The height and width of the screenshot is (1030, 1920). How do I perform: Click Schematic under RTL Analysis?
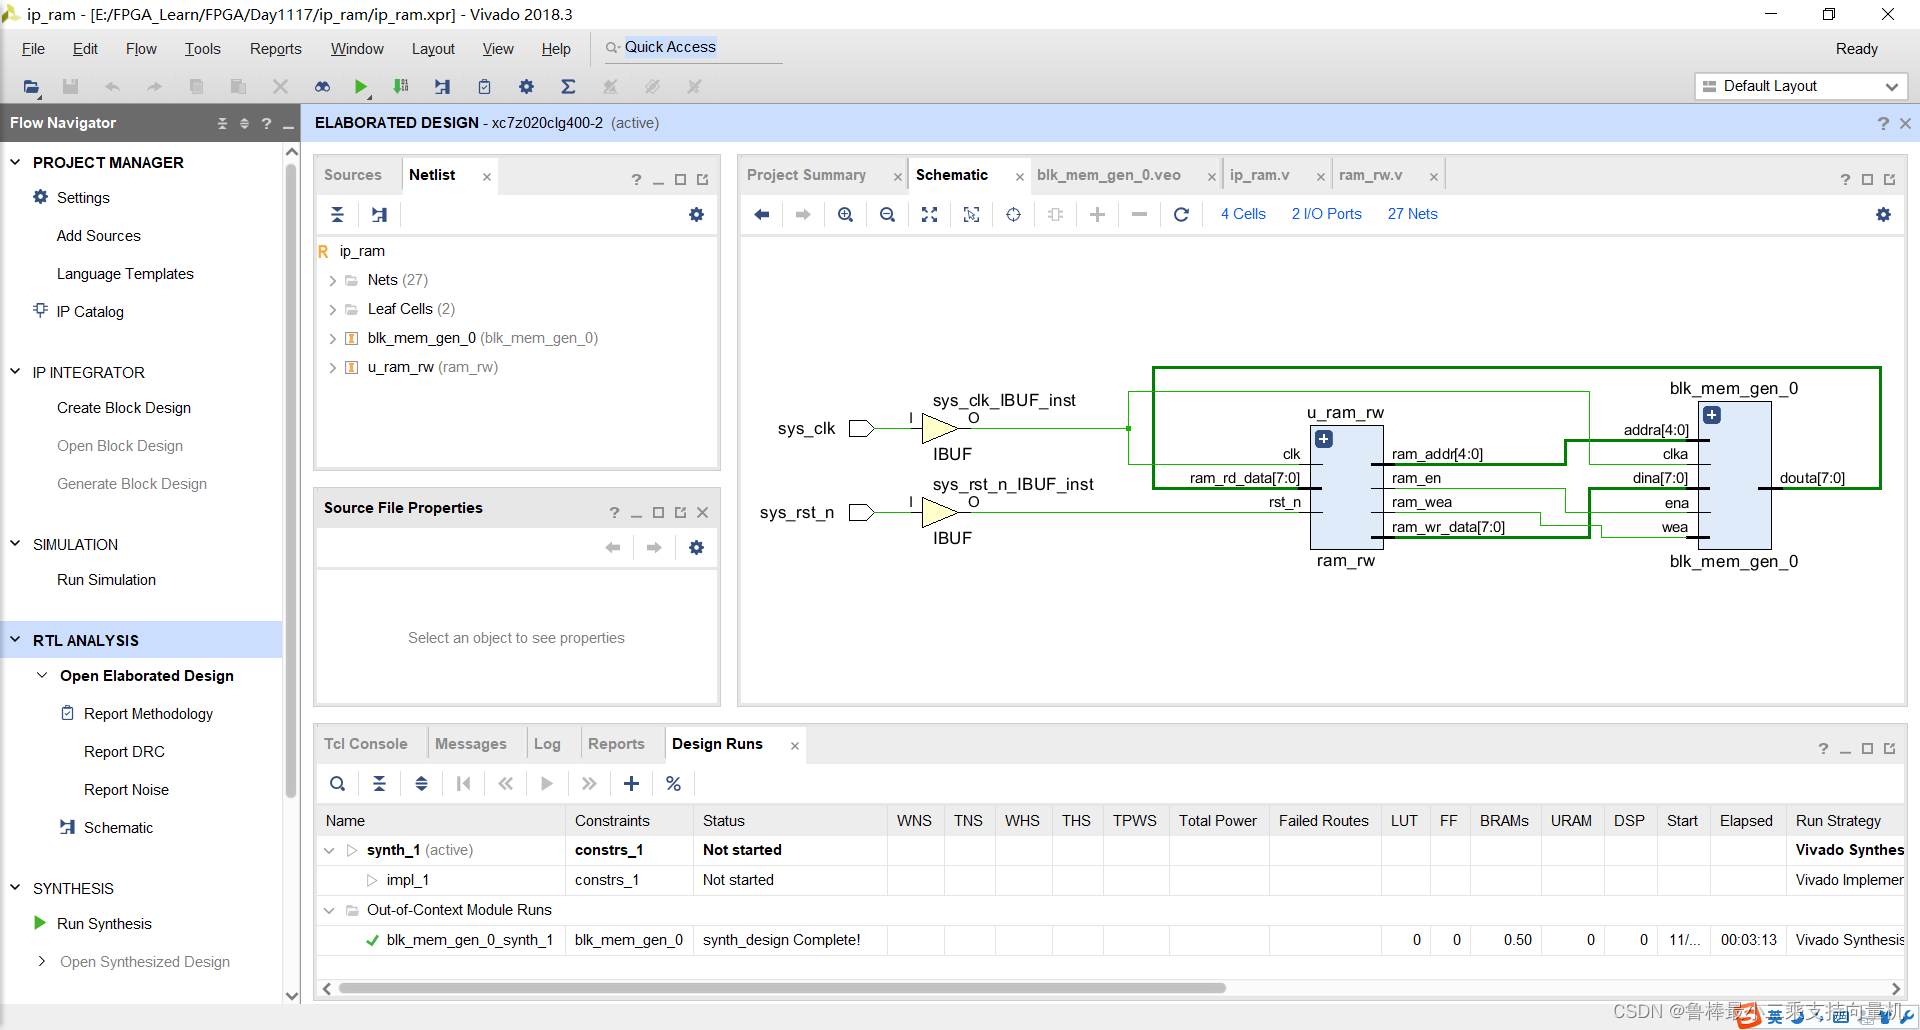[118, 828]
